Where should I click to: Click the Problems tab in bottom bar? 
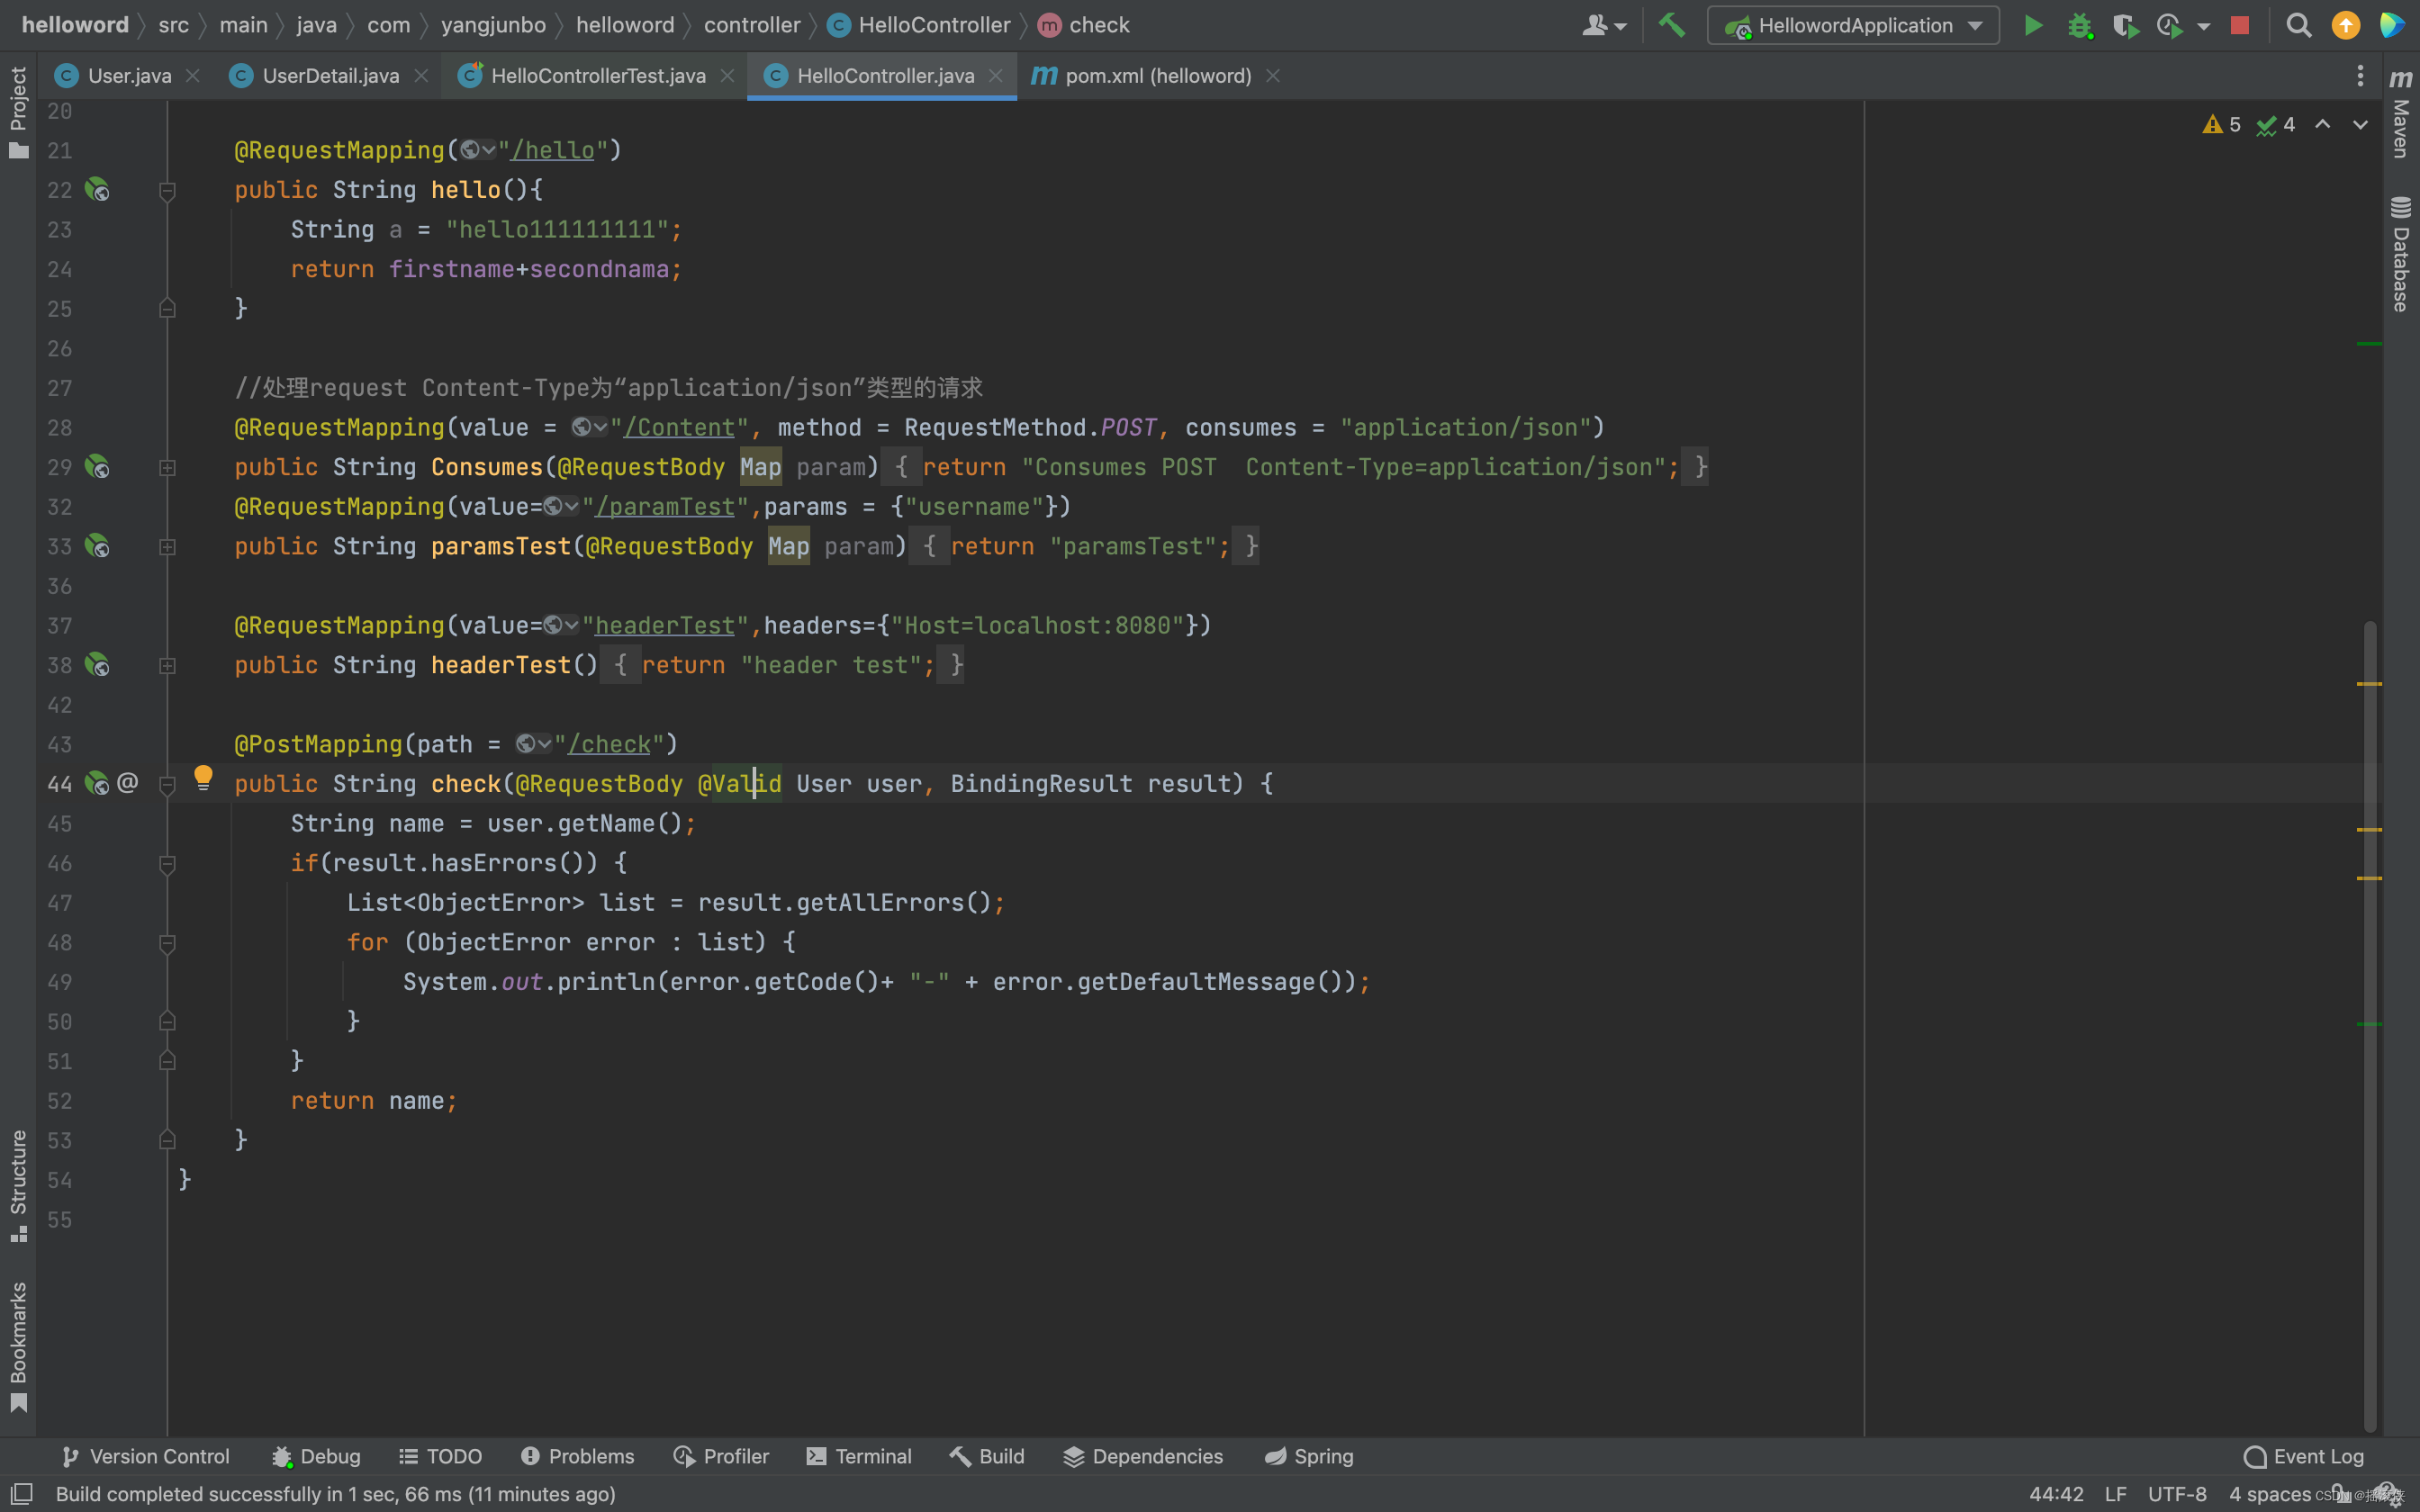575,1456
